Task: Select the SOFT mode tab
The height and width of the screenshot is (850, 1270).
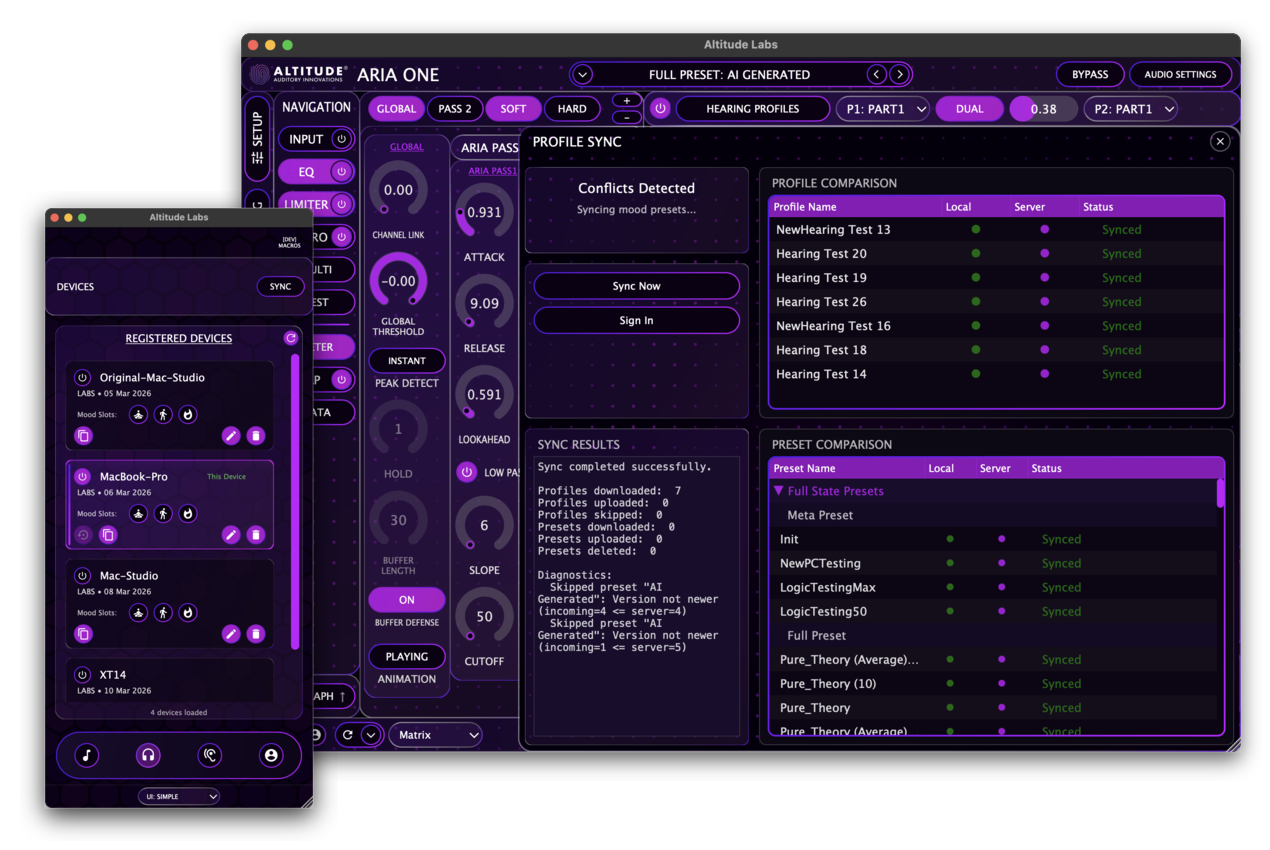Action: [513, 109]
